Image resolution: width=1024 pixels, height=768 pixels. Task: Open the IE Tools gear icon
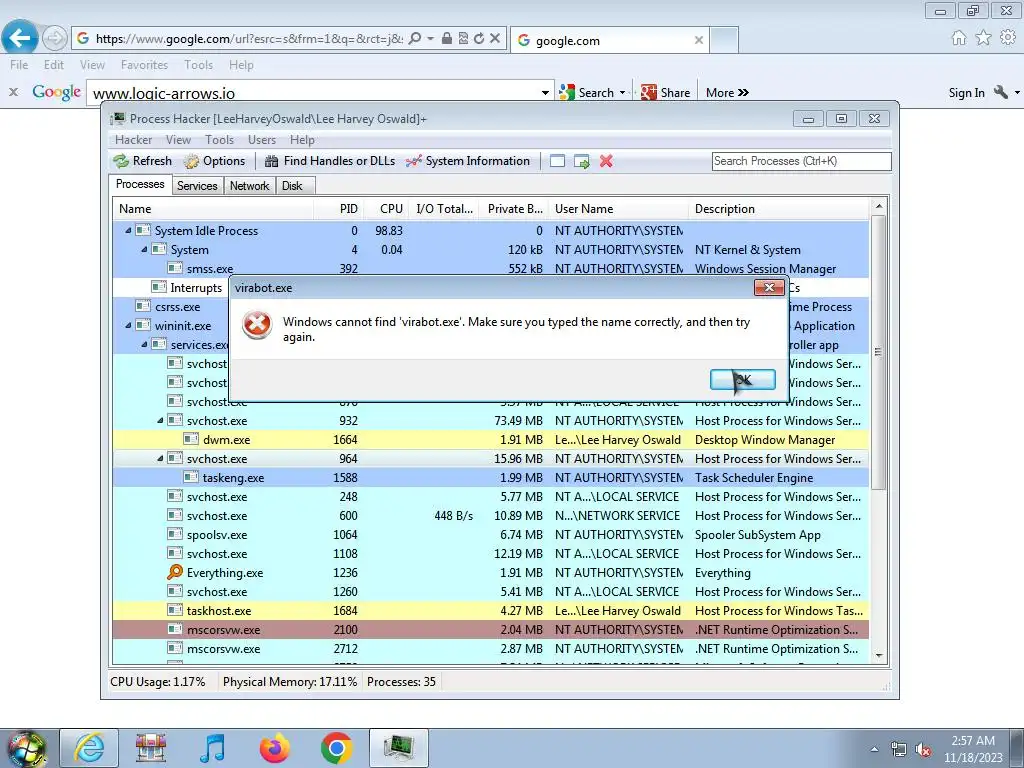tap(1008, 38)
